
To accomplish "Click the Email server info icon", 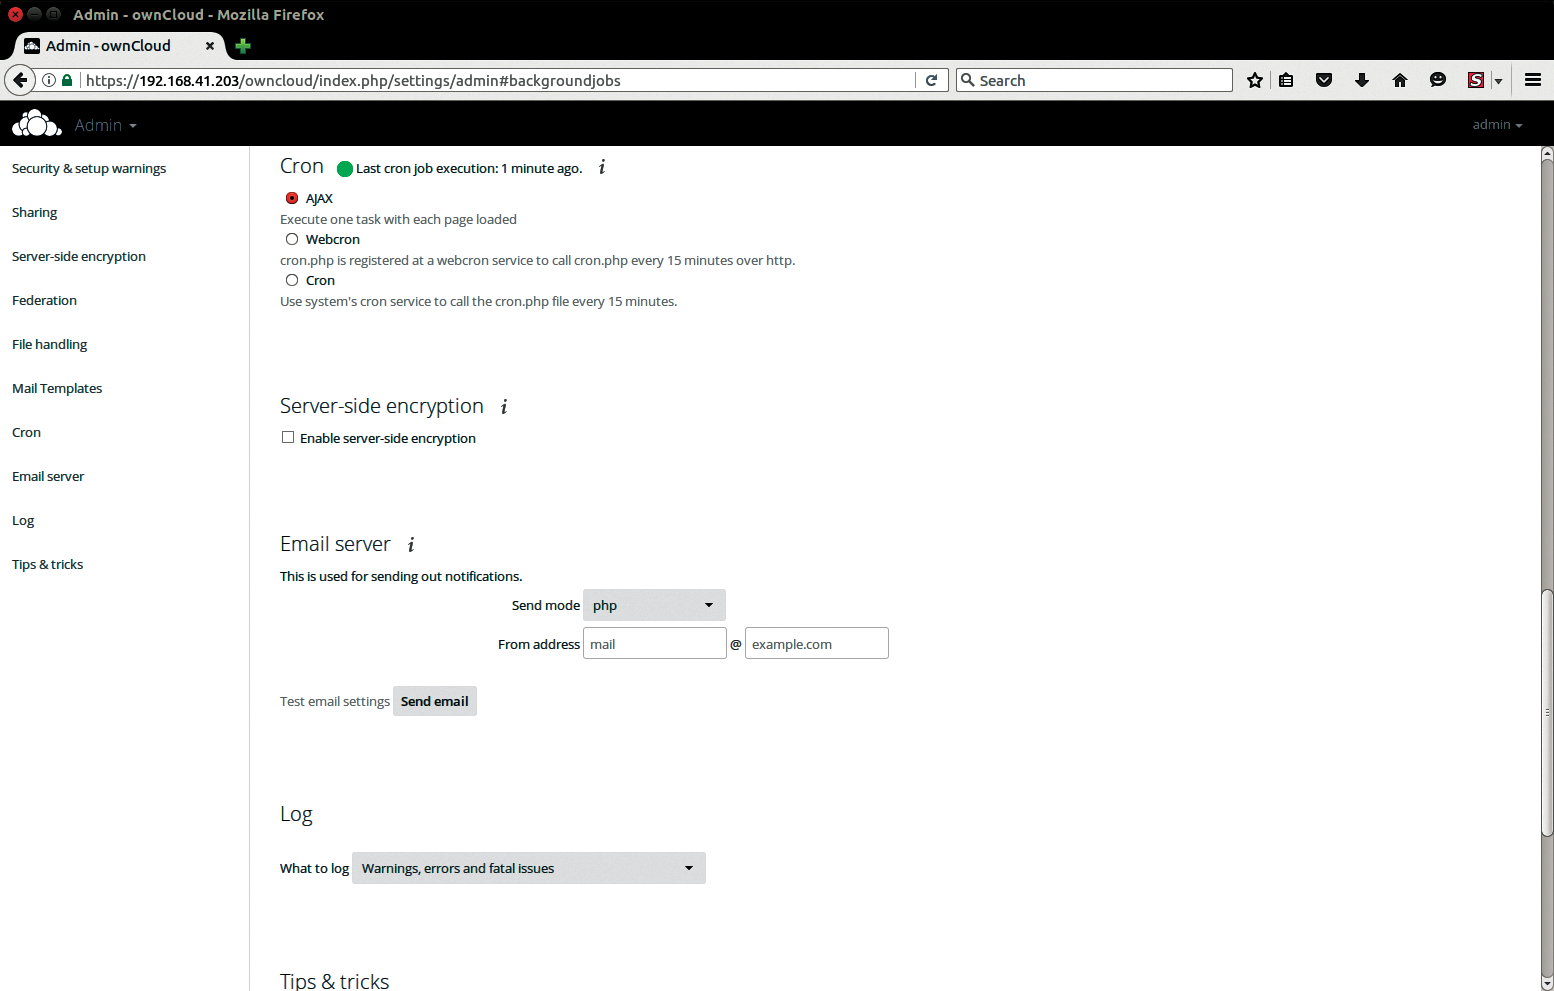I will coord(410,545).
